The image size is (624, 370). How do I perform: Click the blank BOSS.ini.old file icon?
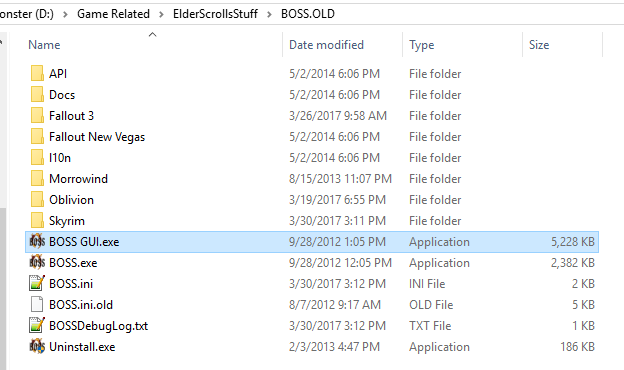37,305
